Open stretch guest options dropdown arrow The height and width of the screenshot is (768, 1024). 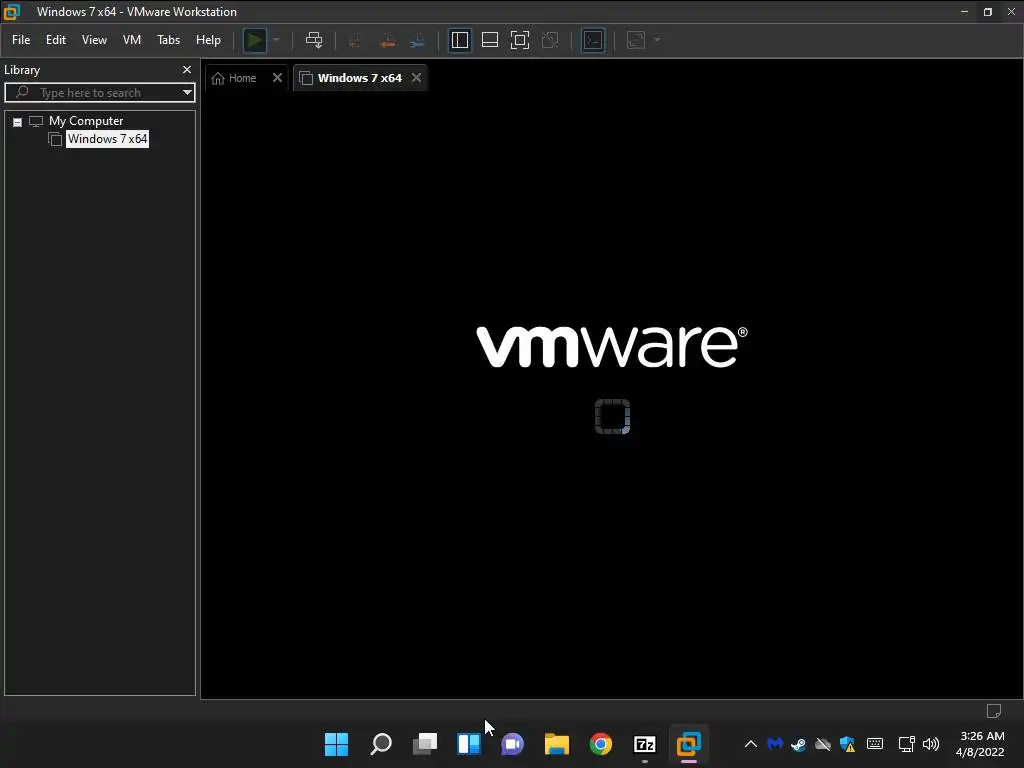(x=657, y=40)
